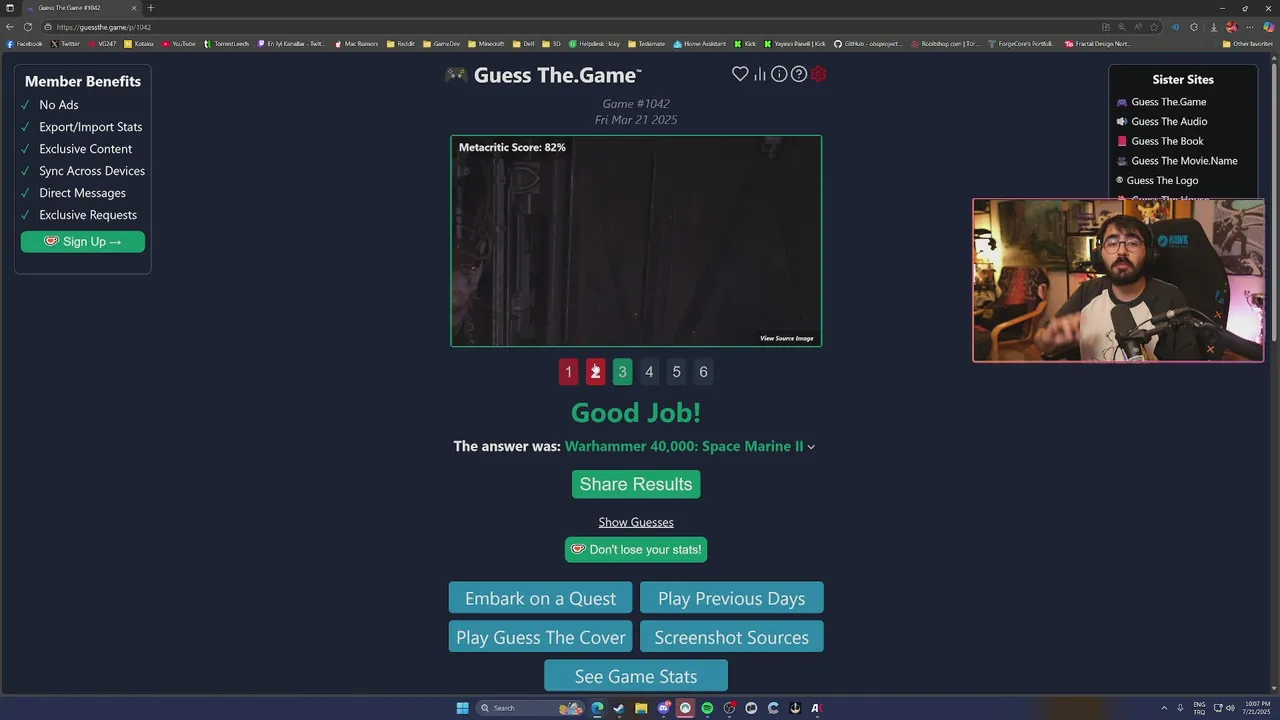Select screenshot number 3
The image size is (1280, 720).
622,372
